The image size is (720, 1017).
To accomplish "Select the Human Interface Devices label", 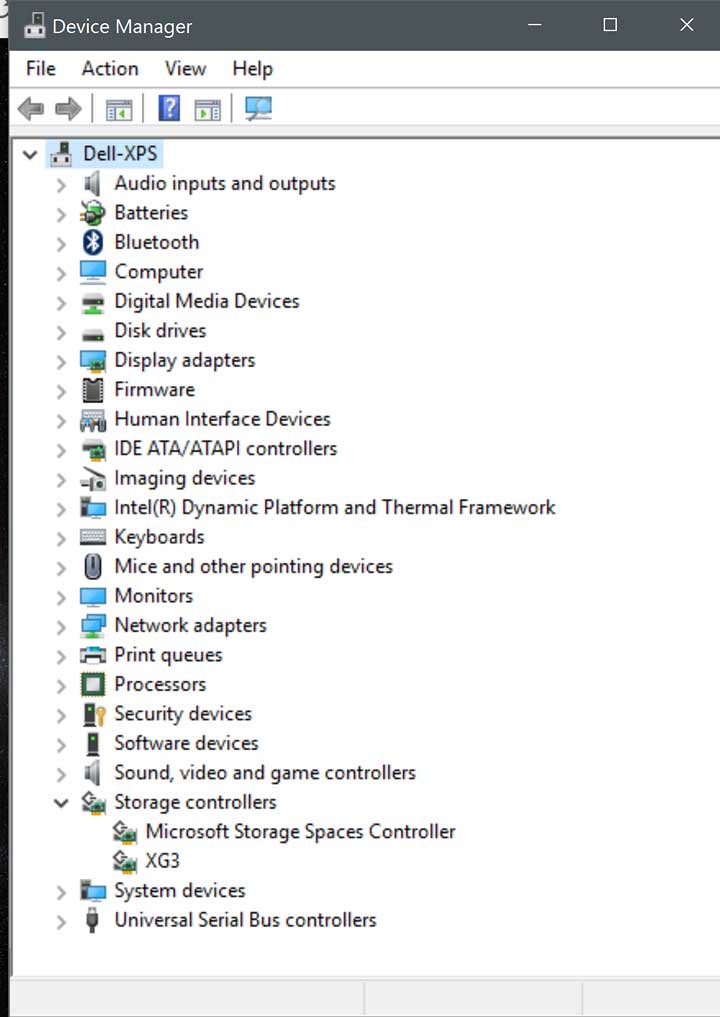I will pos(222,419).
